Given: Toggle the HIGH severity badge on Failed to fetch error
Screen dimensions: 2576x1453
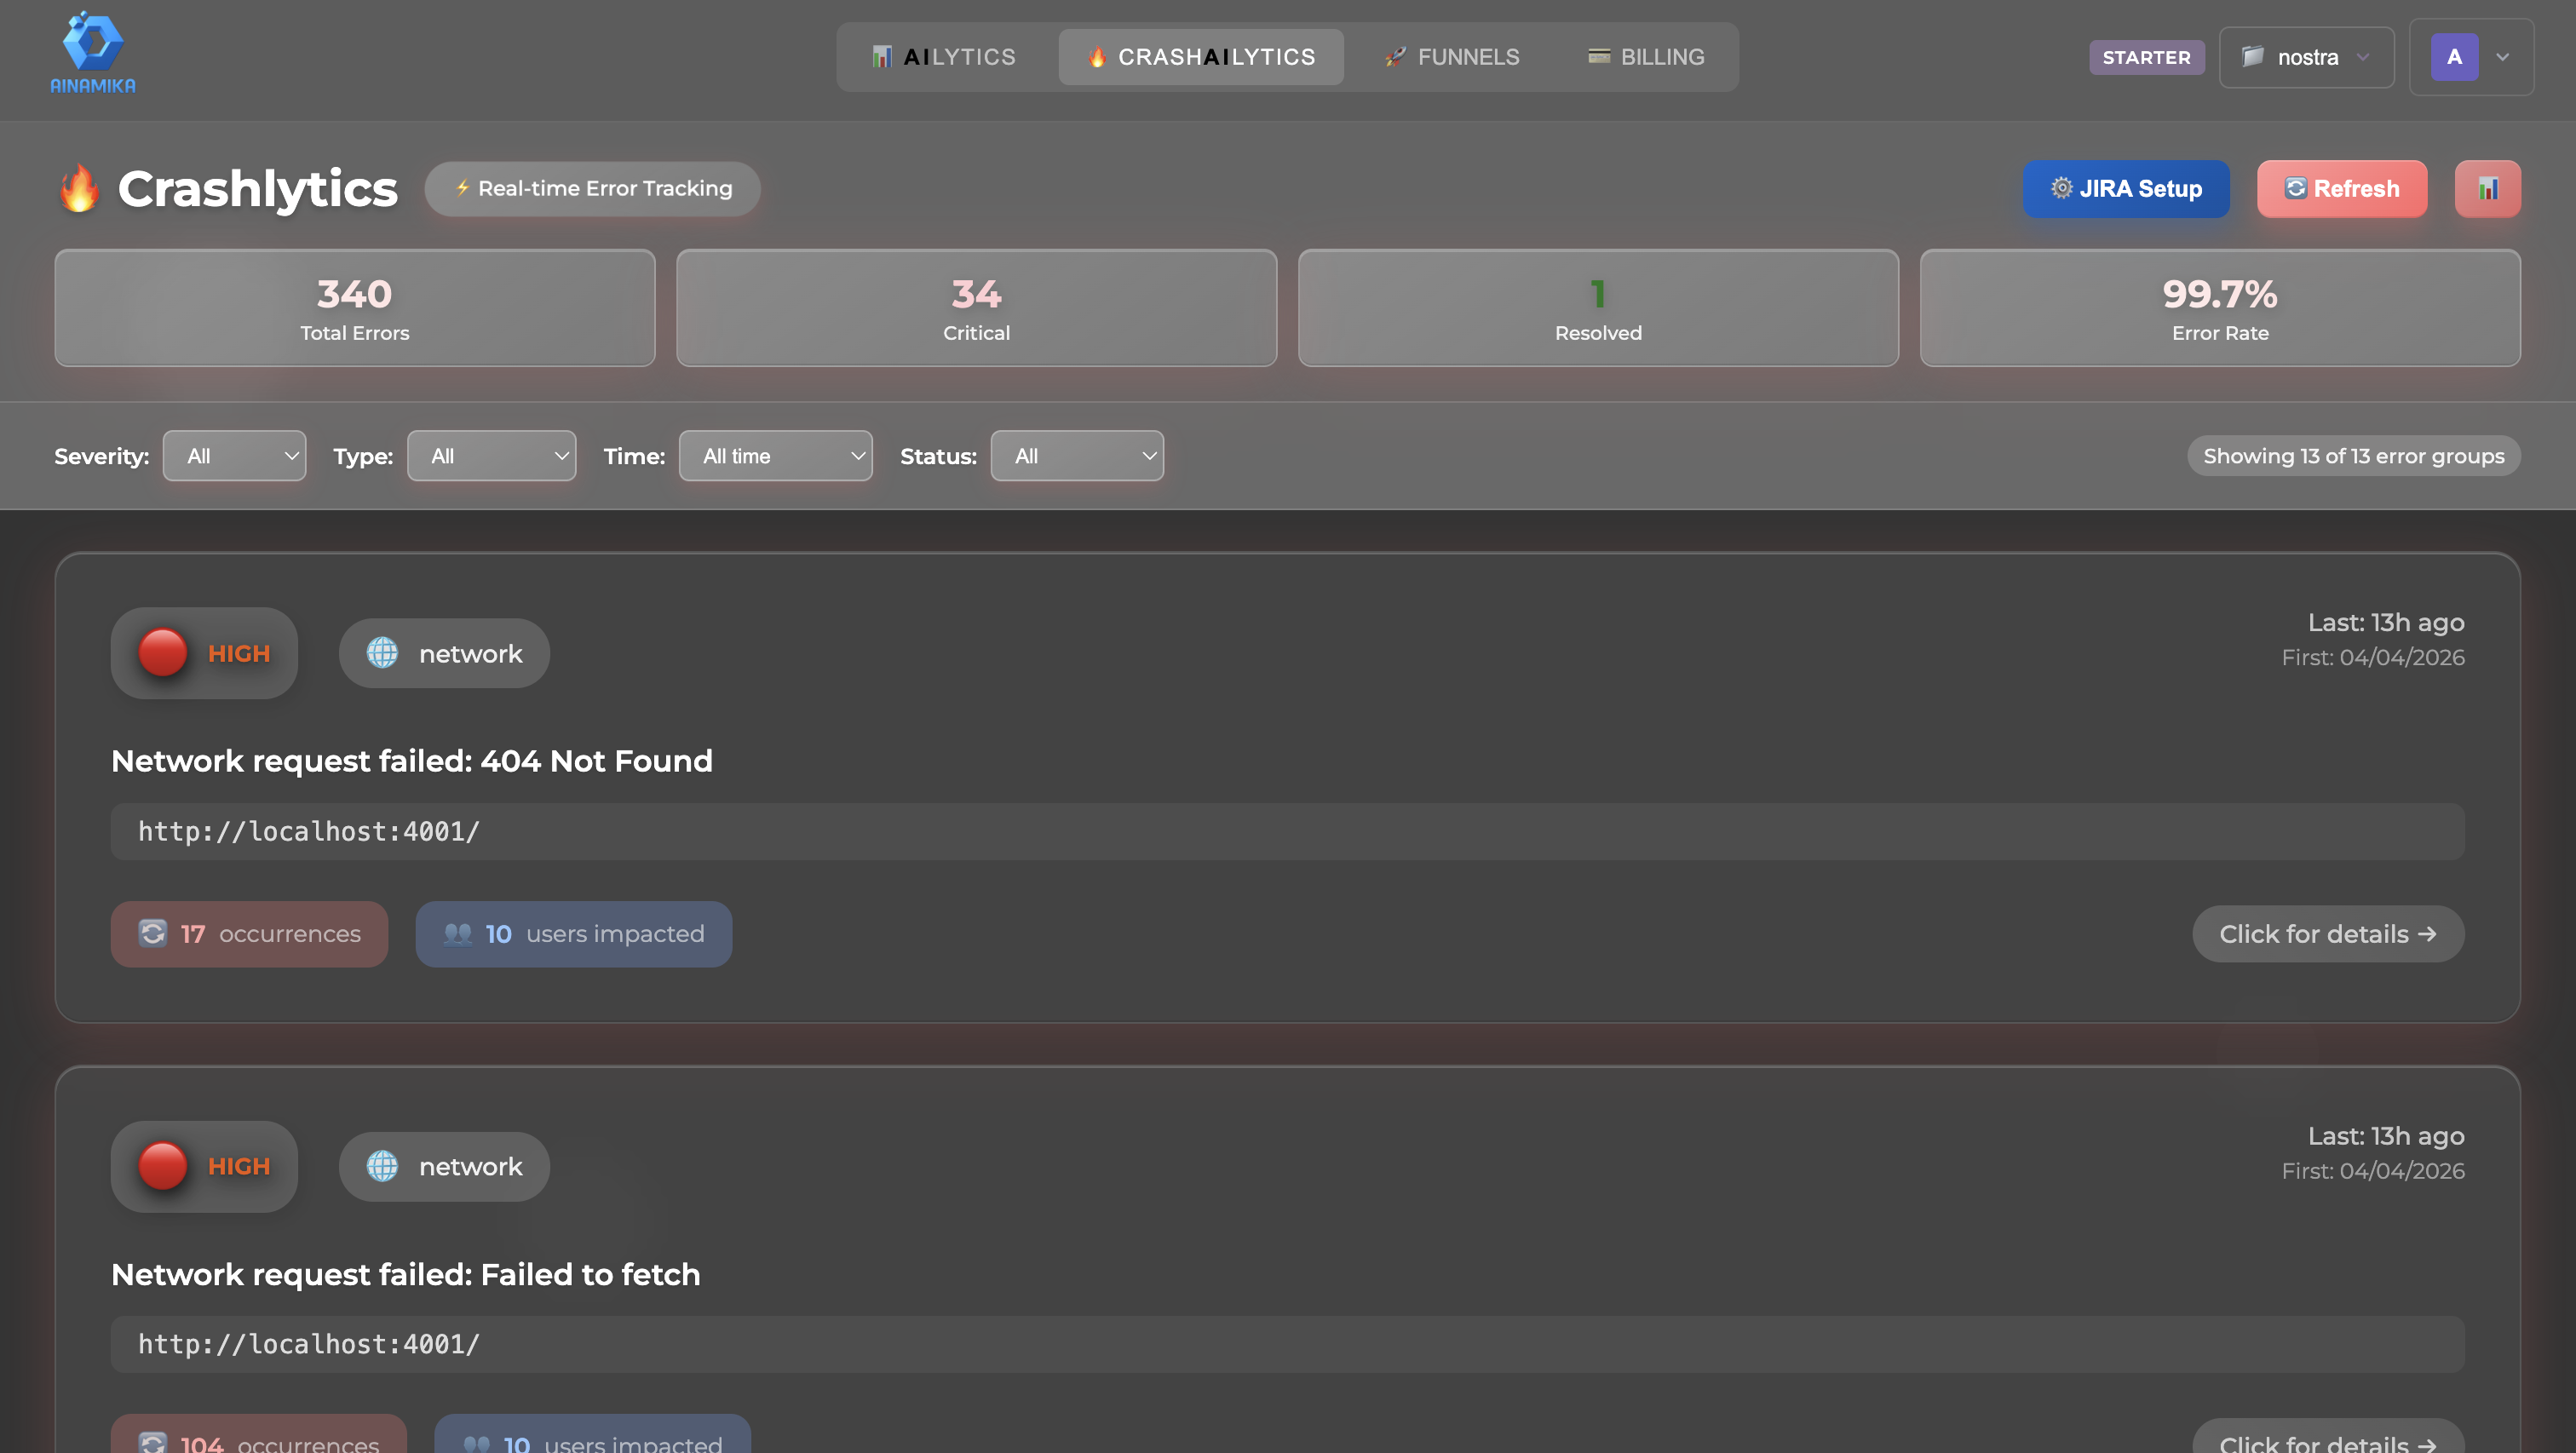Looking at the screenshot, I should point(204,1166).
